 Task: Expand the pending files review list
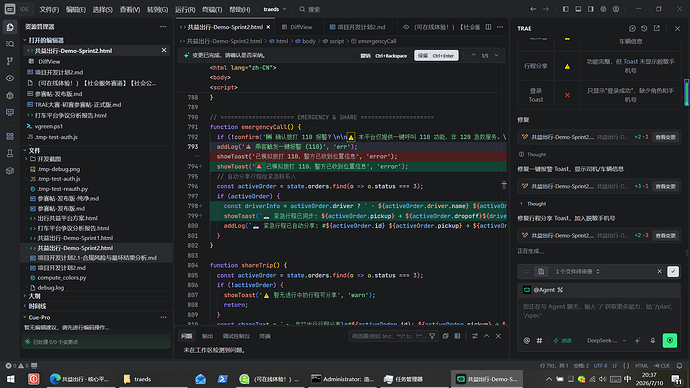(577, 271)
